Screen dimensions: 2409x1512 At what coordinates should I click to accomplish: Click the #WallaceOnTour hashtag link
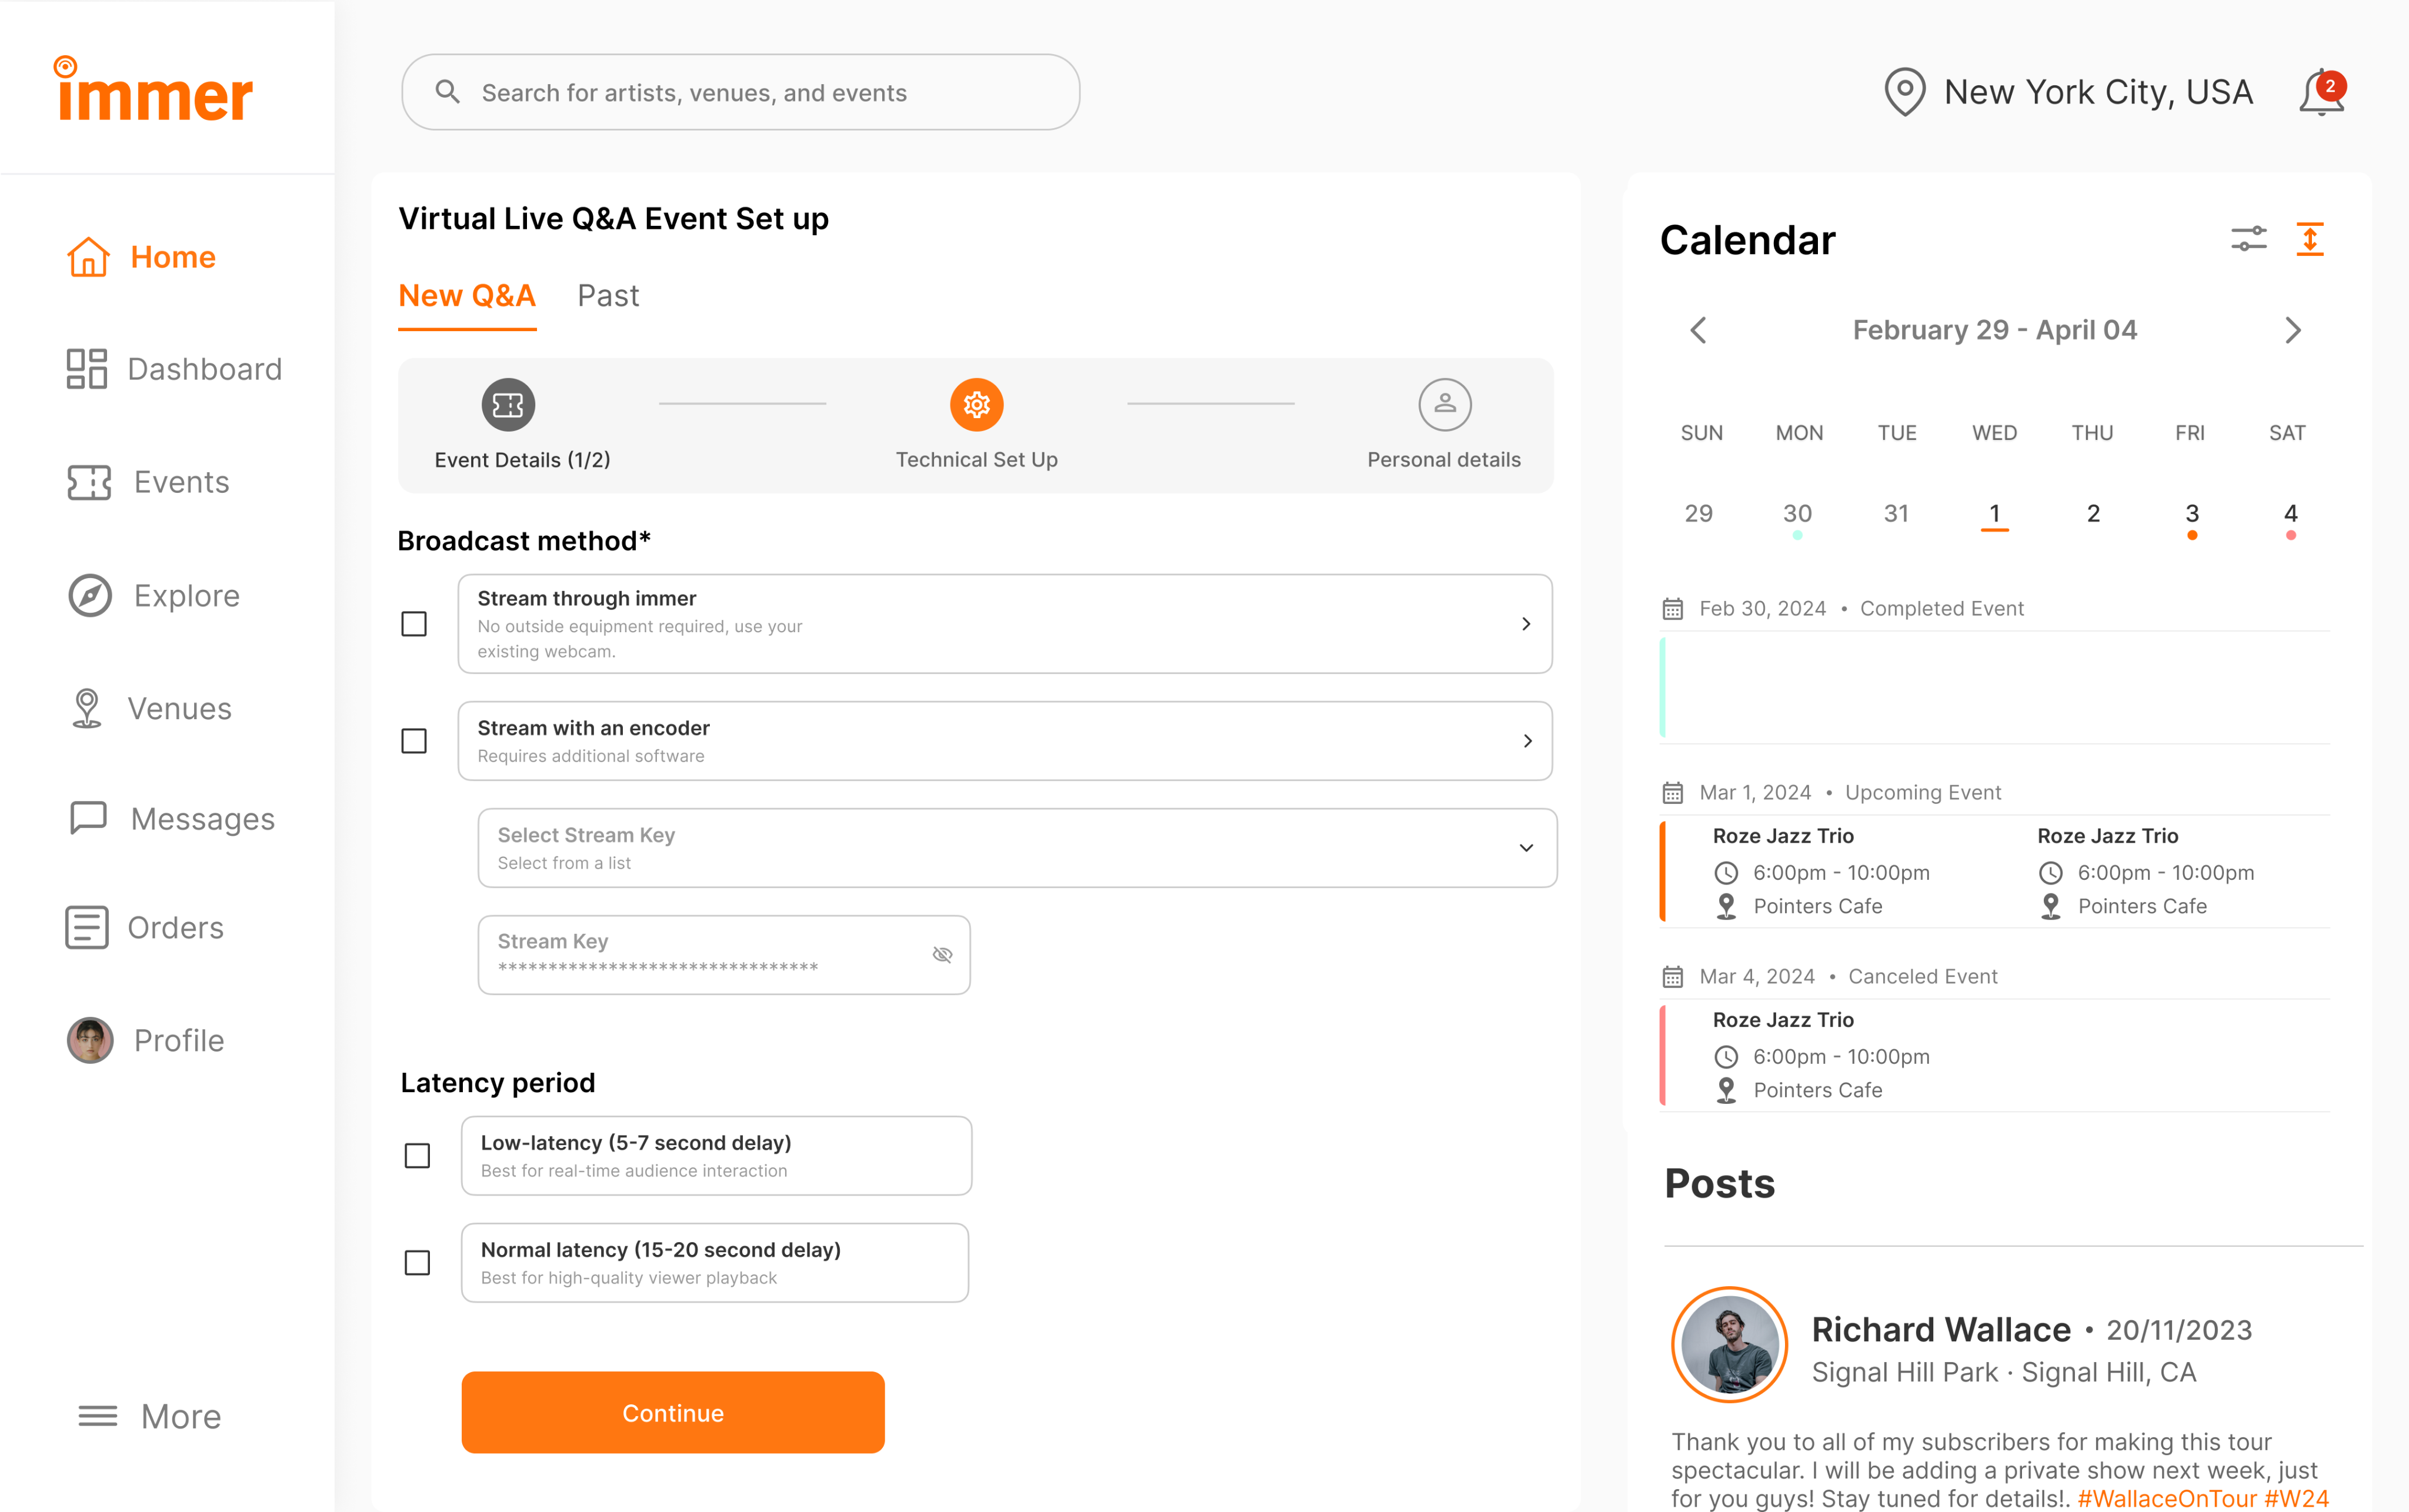[x=2166, y=1498]
